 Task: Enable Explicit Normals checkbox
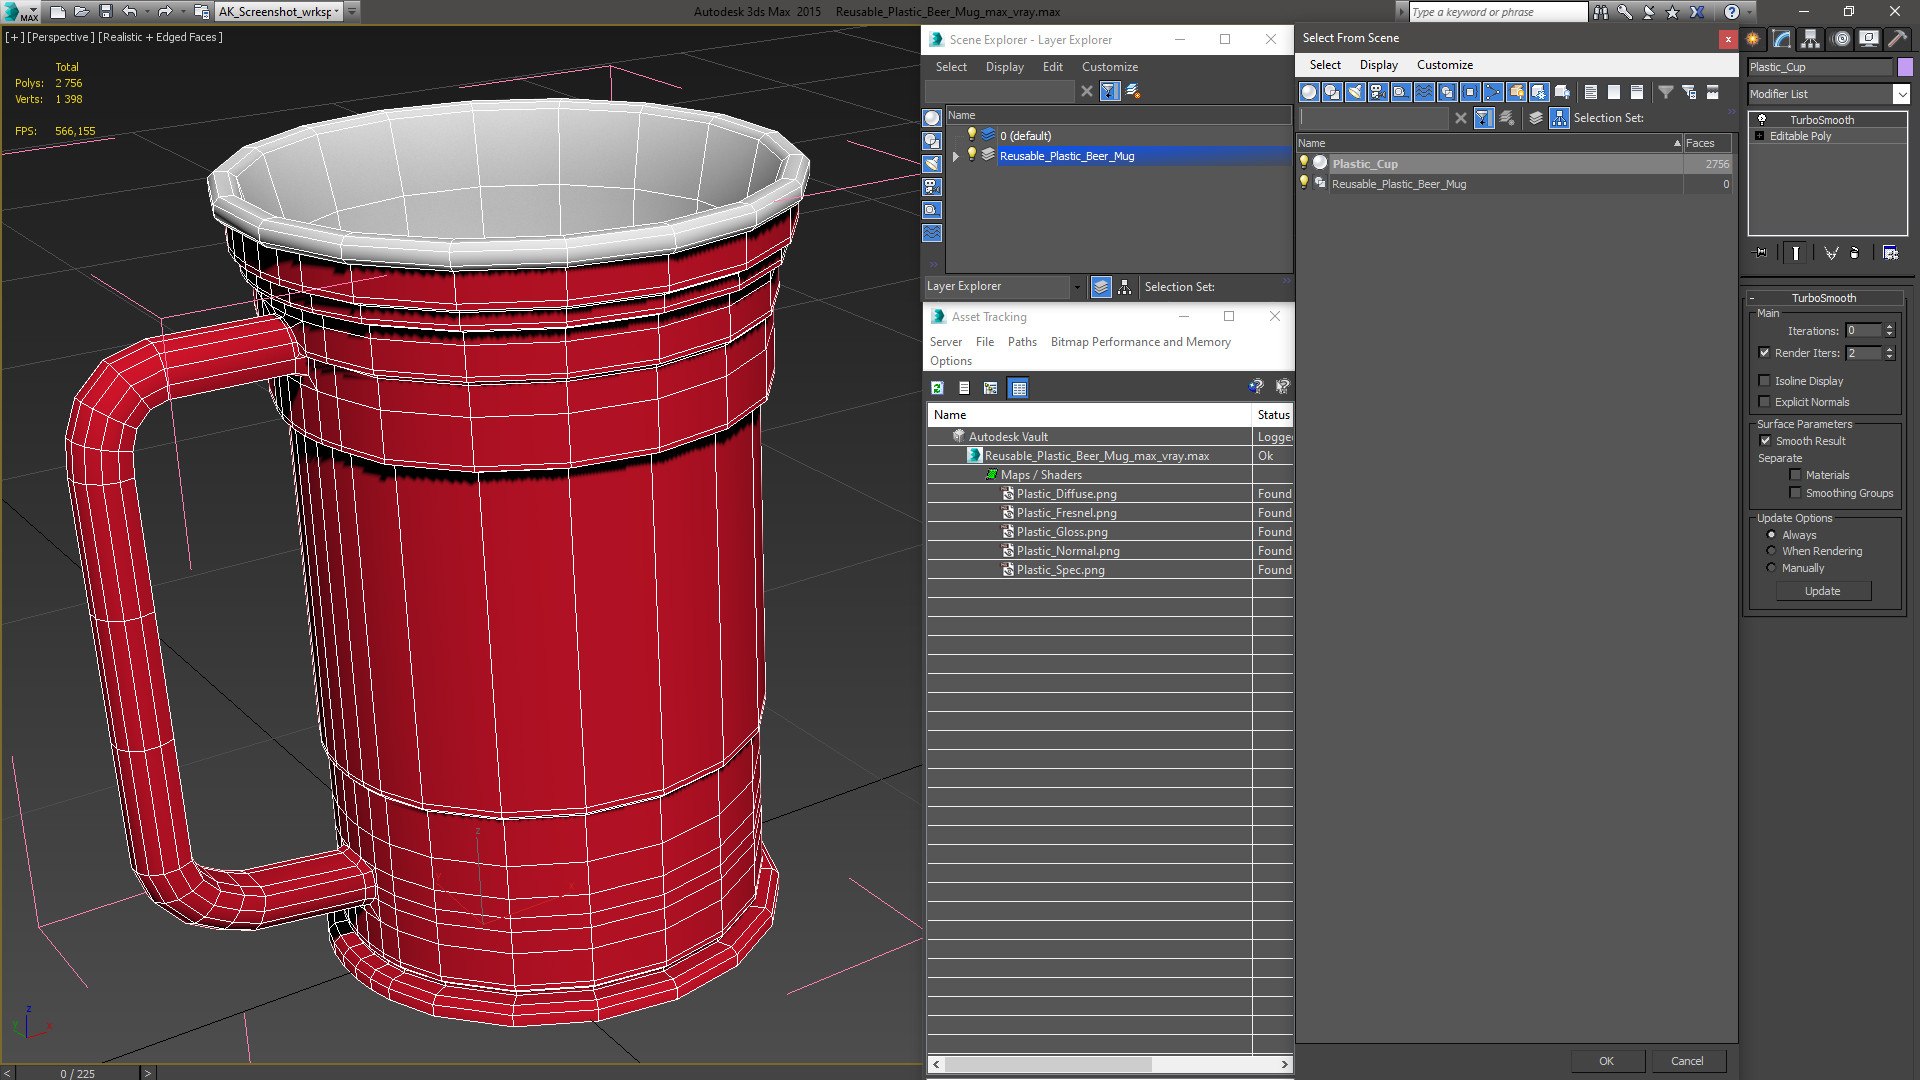(x=1764, y=402)
